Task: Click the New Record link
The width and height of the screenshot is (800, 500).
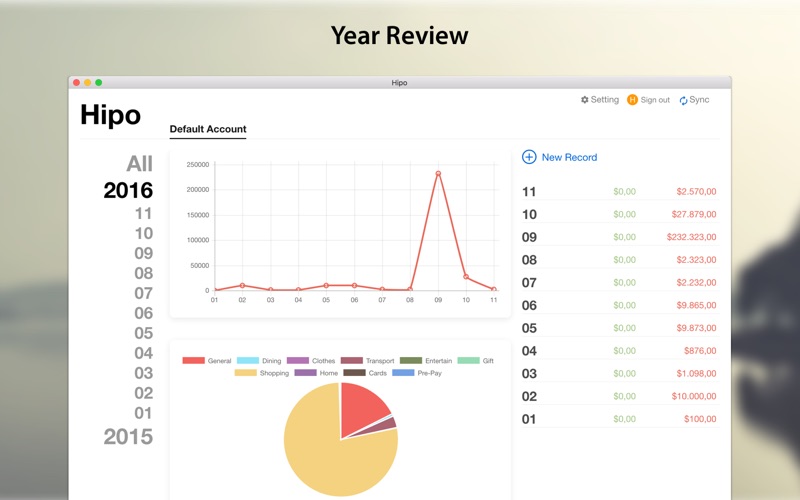Action: tap(569, 157)
